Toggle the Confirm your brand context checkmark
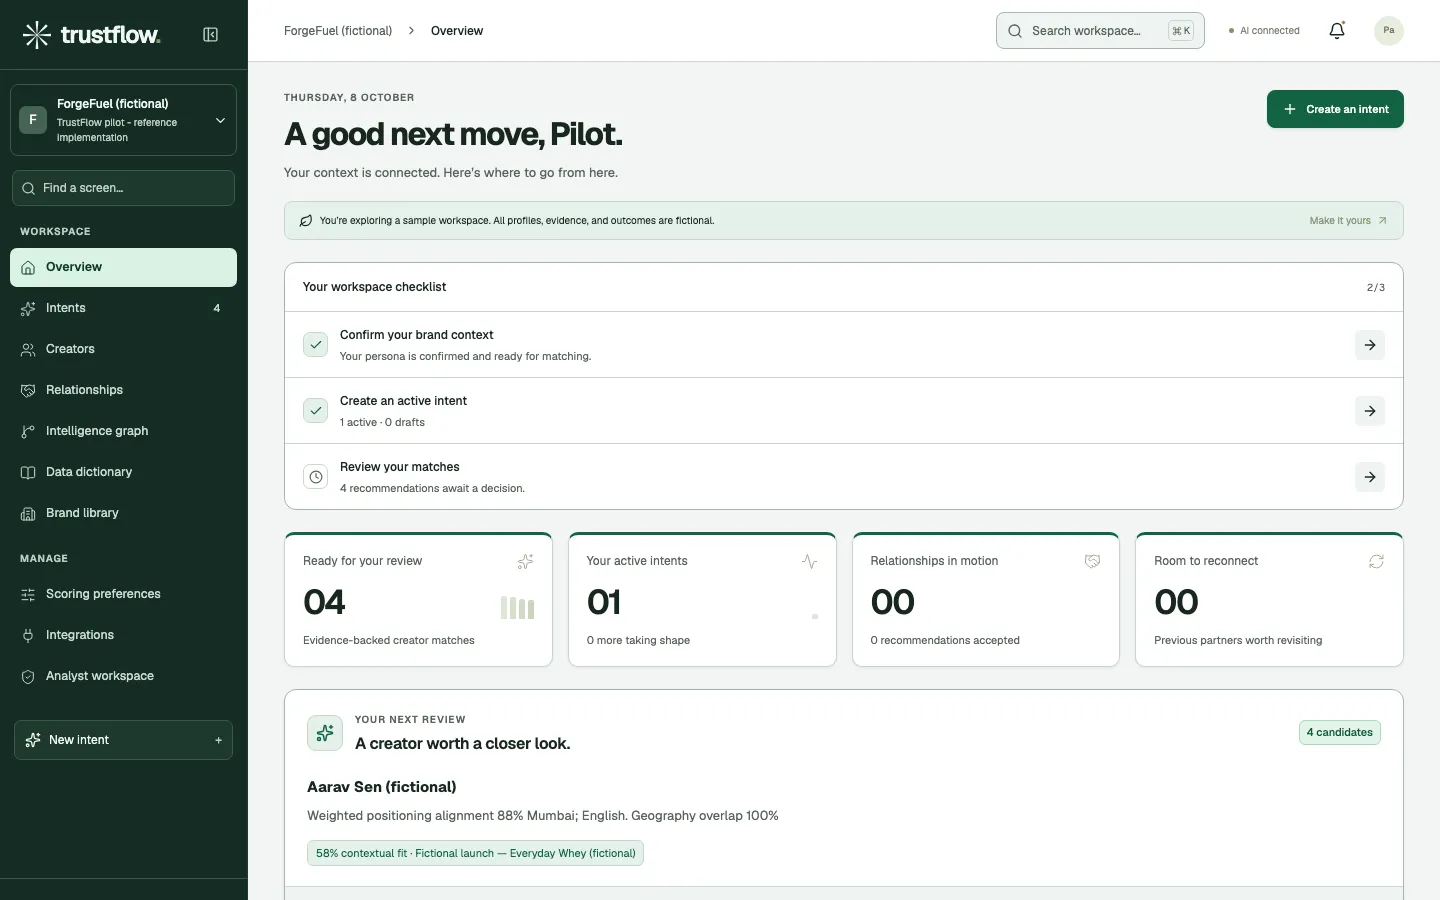Viewport: 1440px width, 900px height. [x=315, y=345]
